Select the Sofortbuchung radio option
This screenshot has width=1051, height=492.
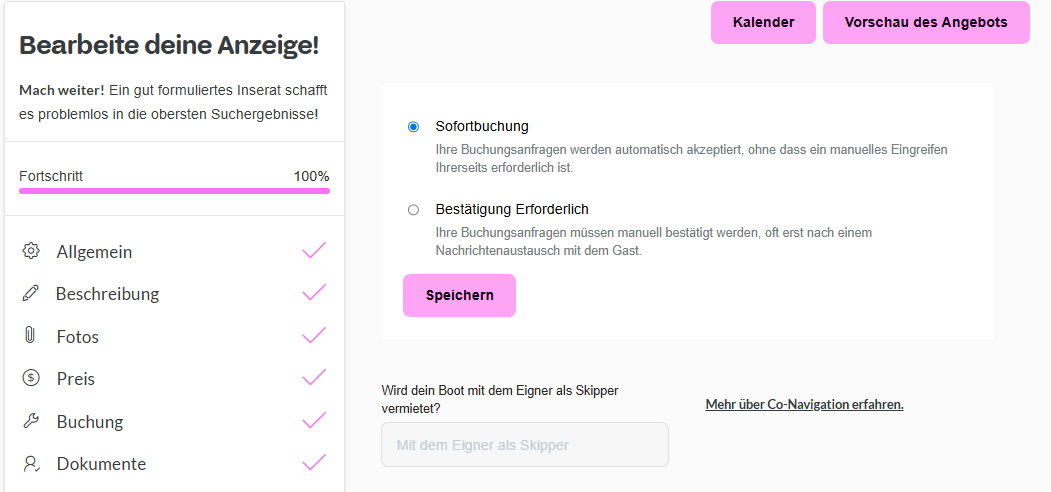[413, 127]
